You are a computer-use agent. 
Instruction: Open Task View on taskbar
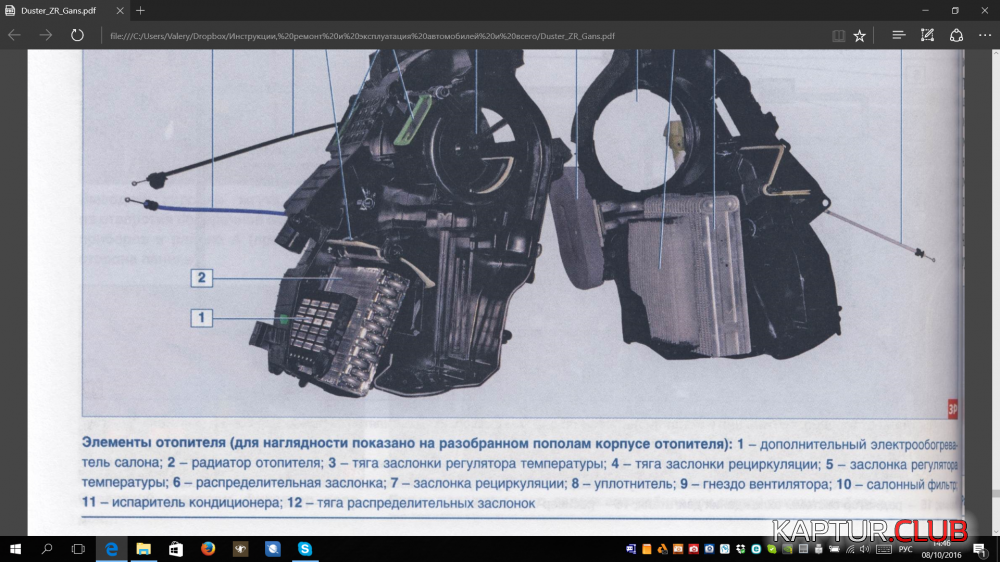coord(78,549)
